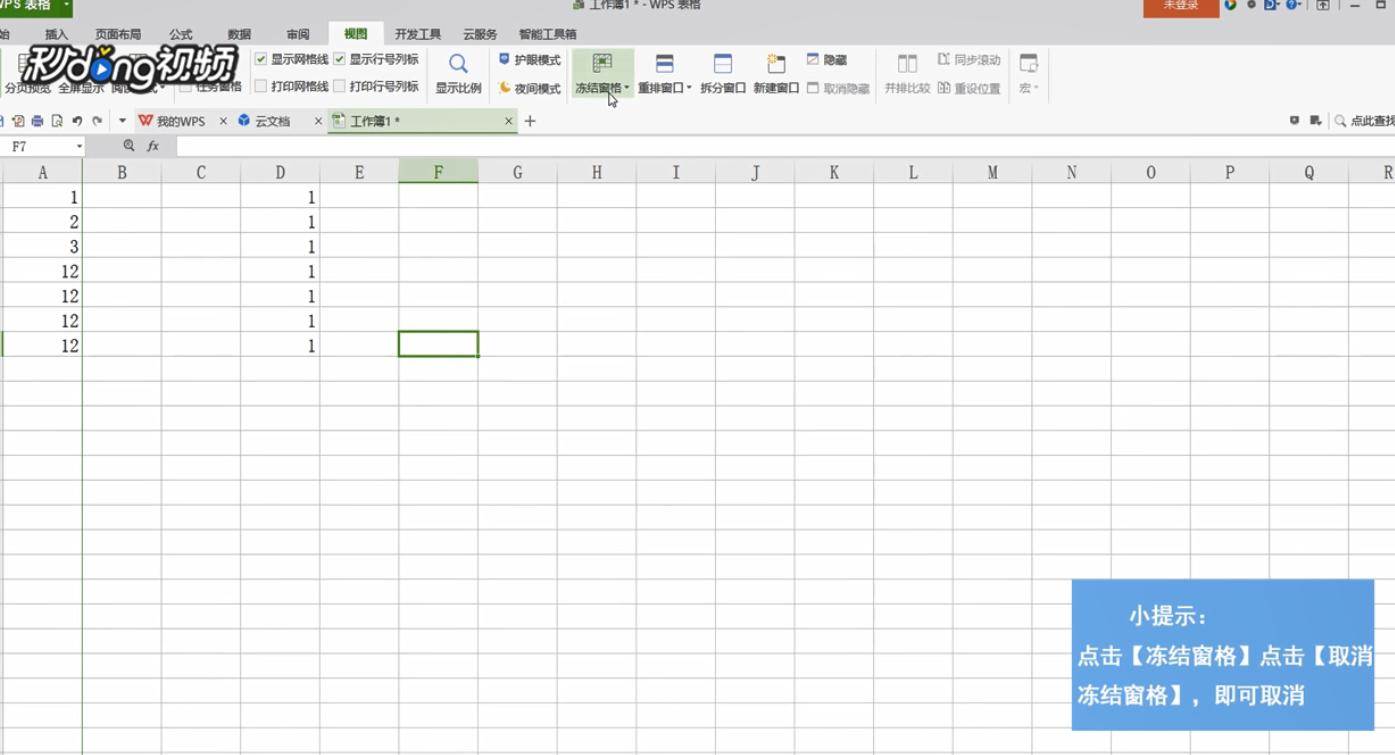Hide the window with 隐藏
Image resolution: width=1395 pixels, height=755 pixels.
(x=827, y=60)
